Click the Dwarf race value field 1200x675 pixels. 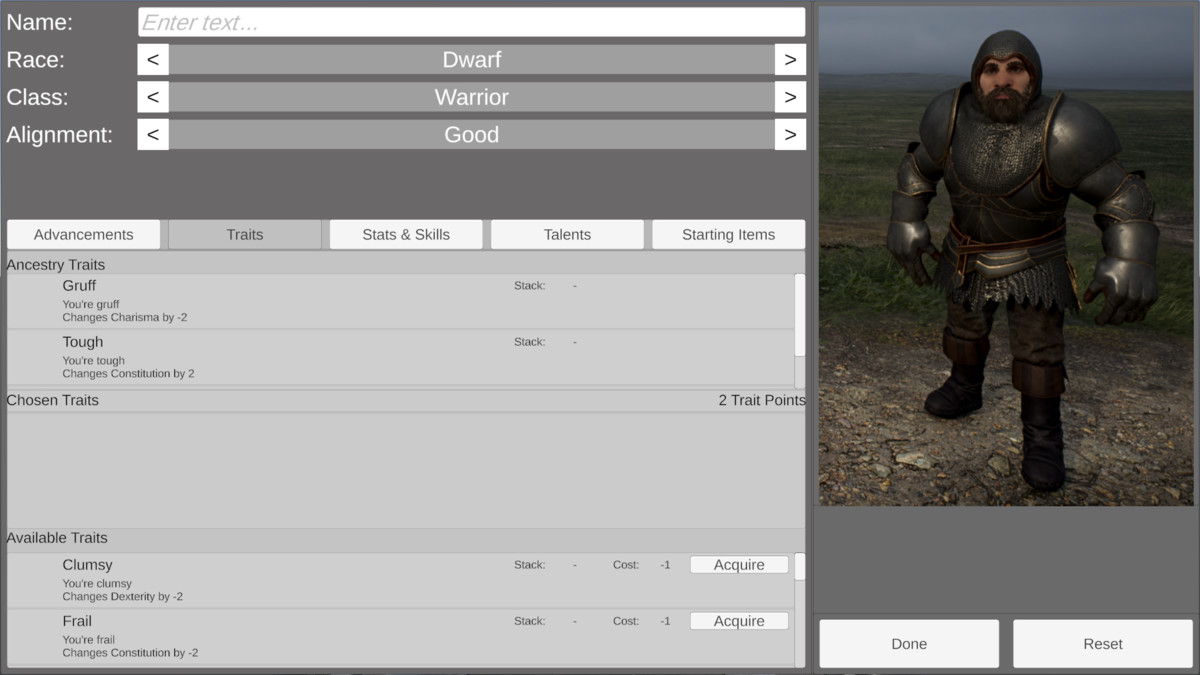click(x=471, y=60)
